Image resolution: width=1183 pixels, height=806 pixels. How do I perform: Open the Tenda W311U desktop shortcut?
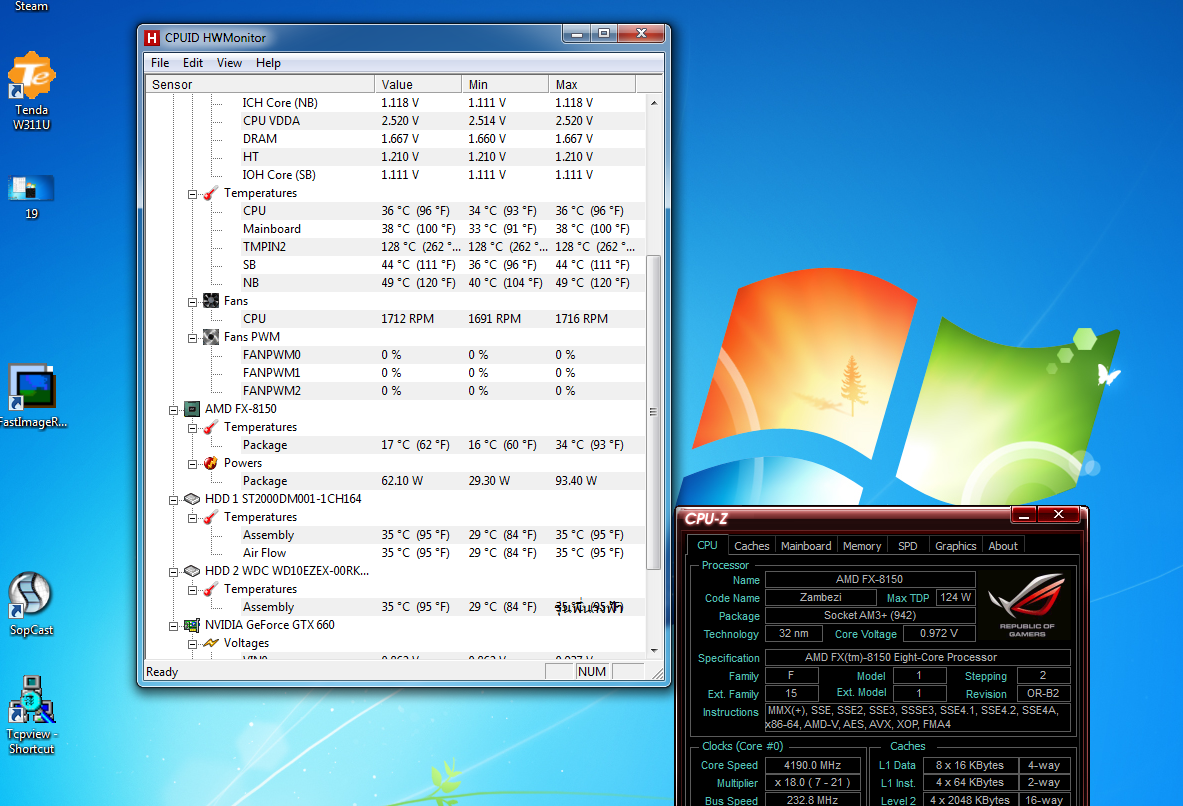(x=31, y=90)
